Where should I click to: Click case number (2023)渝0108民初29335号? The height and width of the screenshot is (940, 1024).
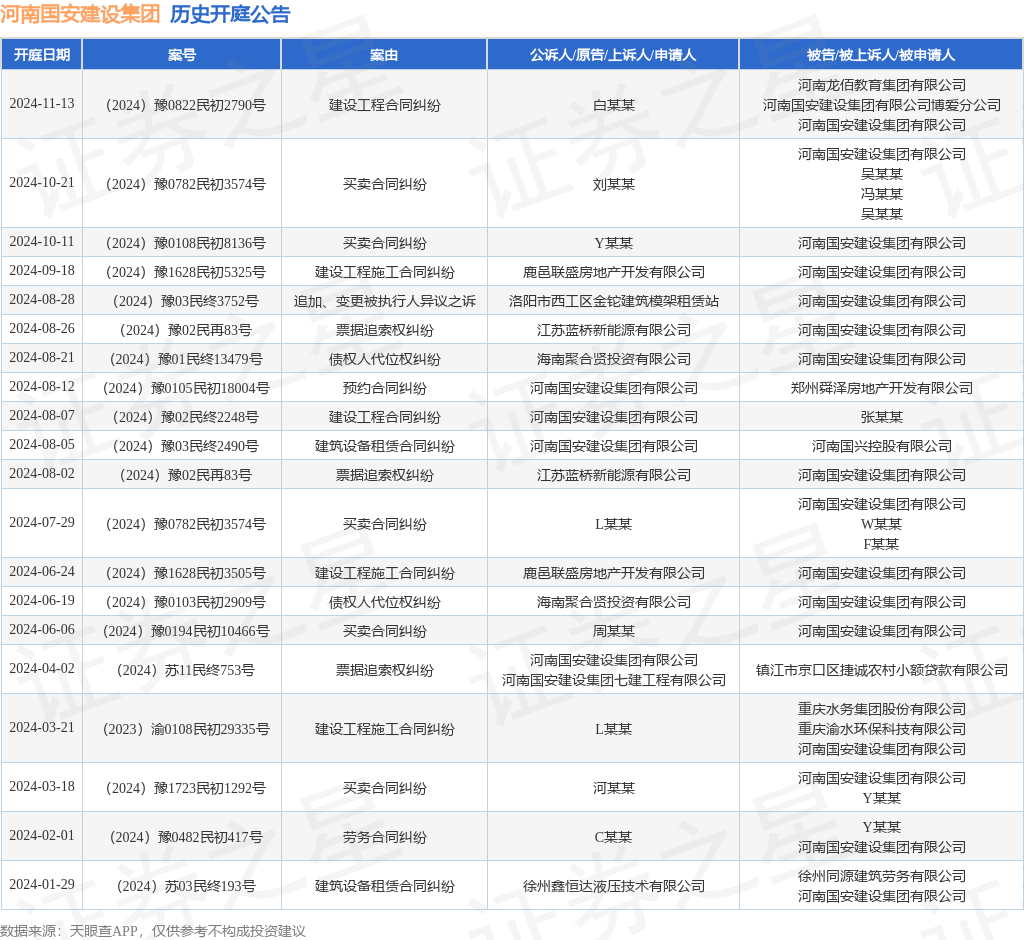[x=185, y=729]
